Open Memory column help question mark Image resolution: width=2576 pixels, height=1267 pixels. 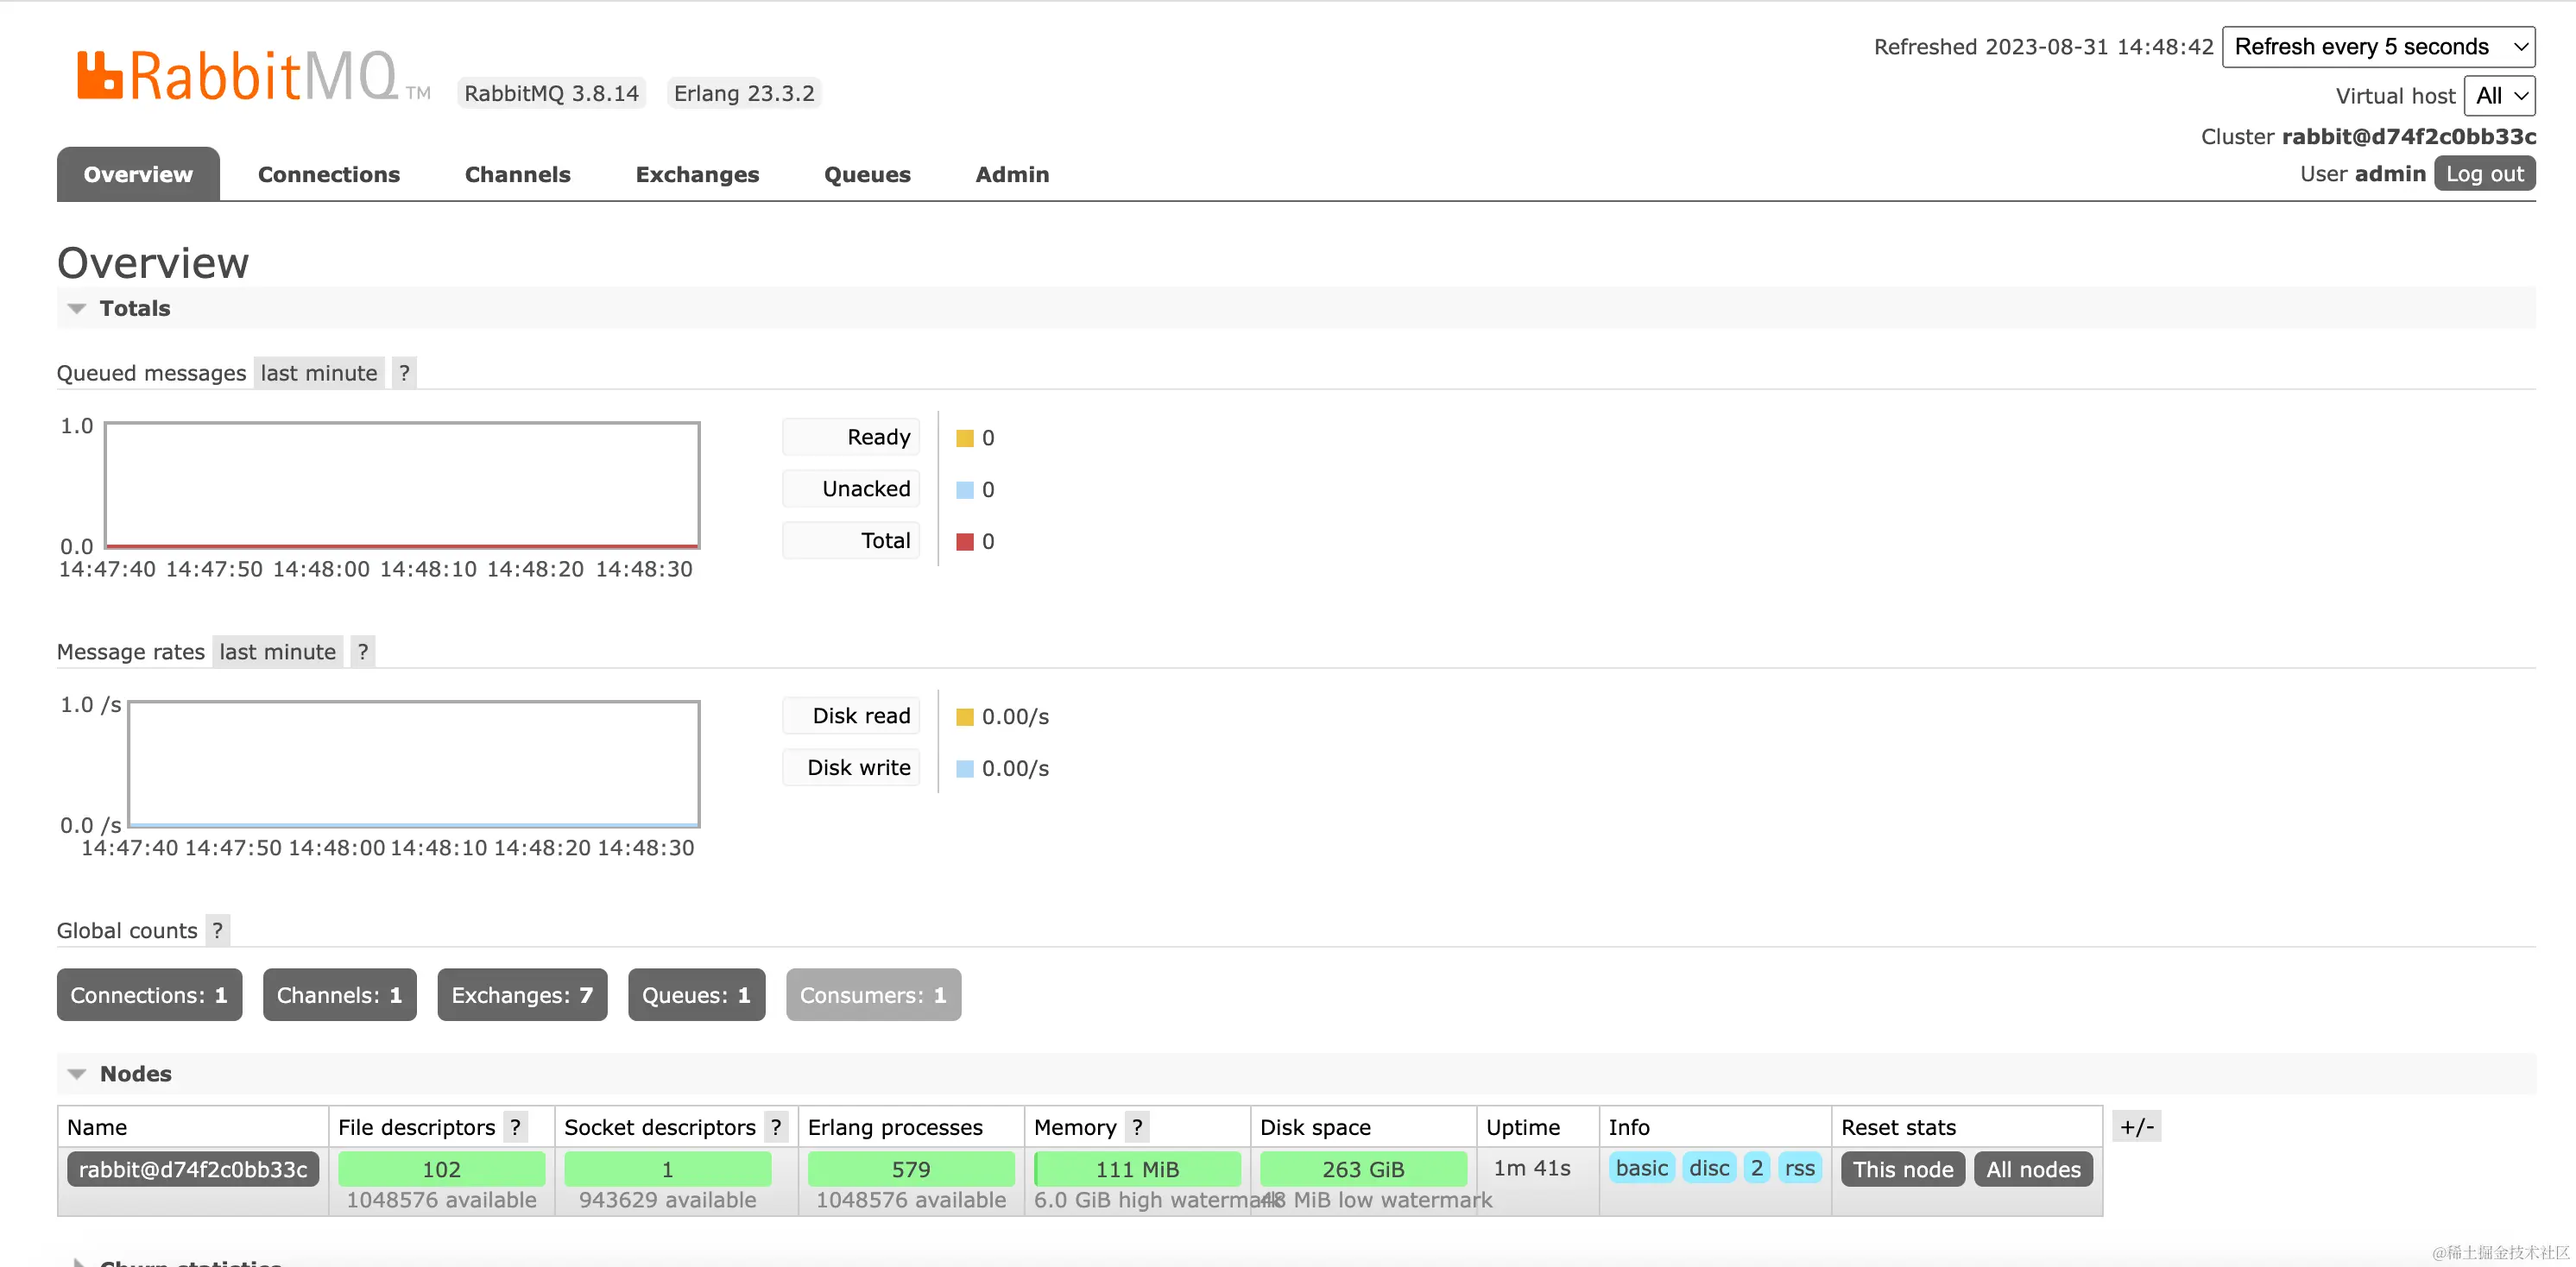coord(1137,1127)
